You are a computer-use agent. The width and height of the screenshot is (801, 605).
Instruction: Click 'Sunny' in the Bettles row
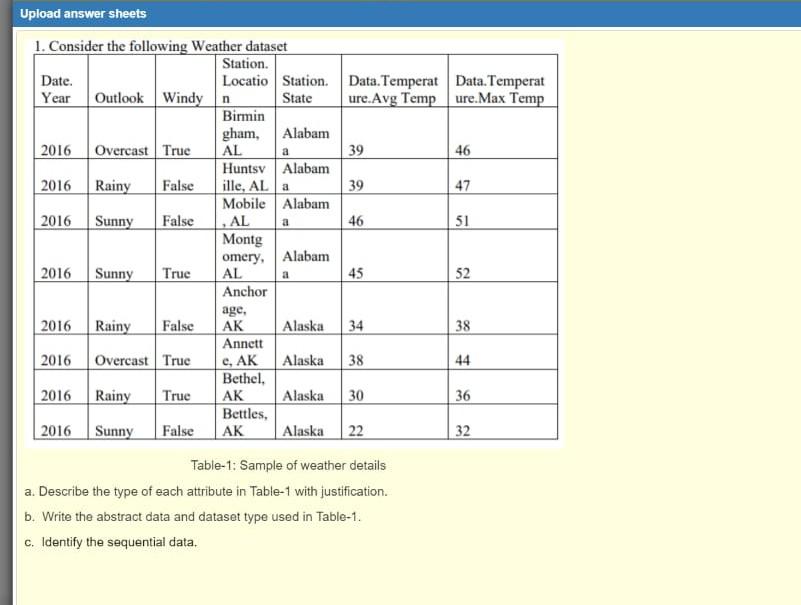click(x=114, y=431)
